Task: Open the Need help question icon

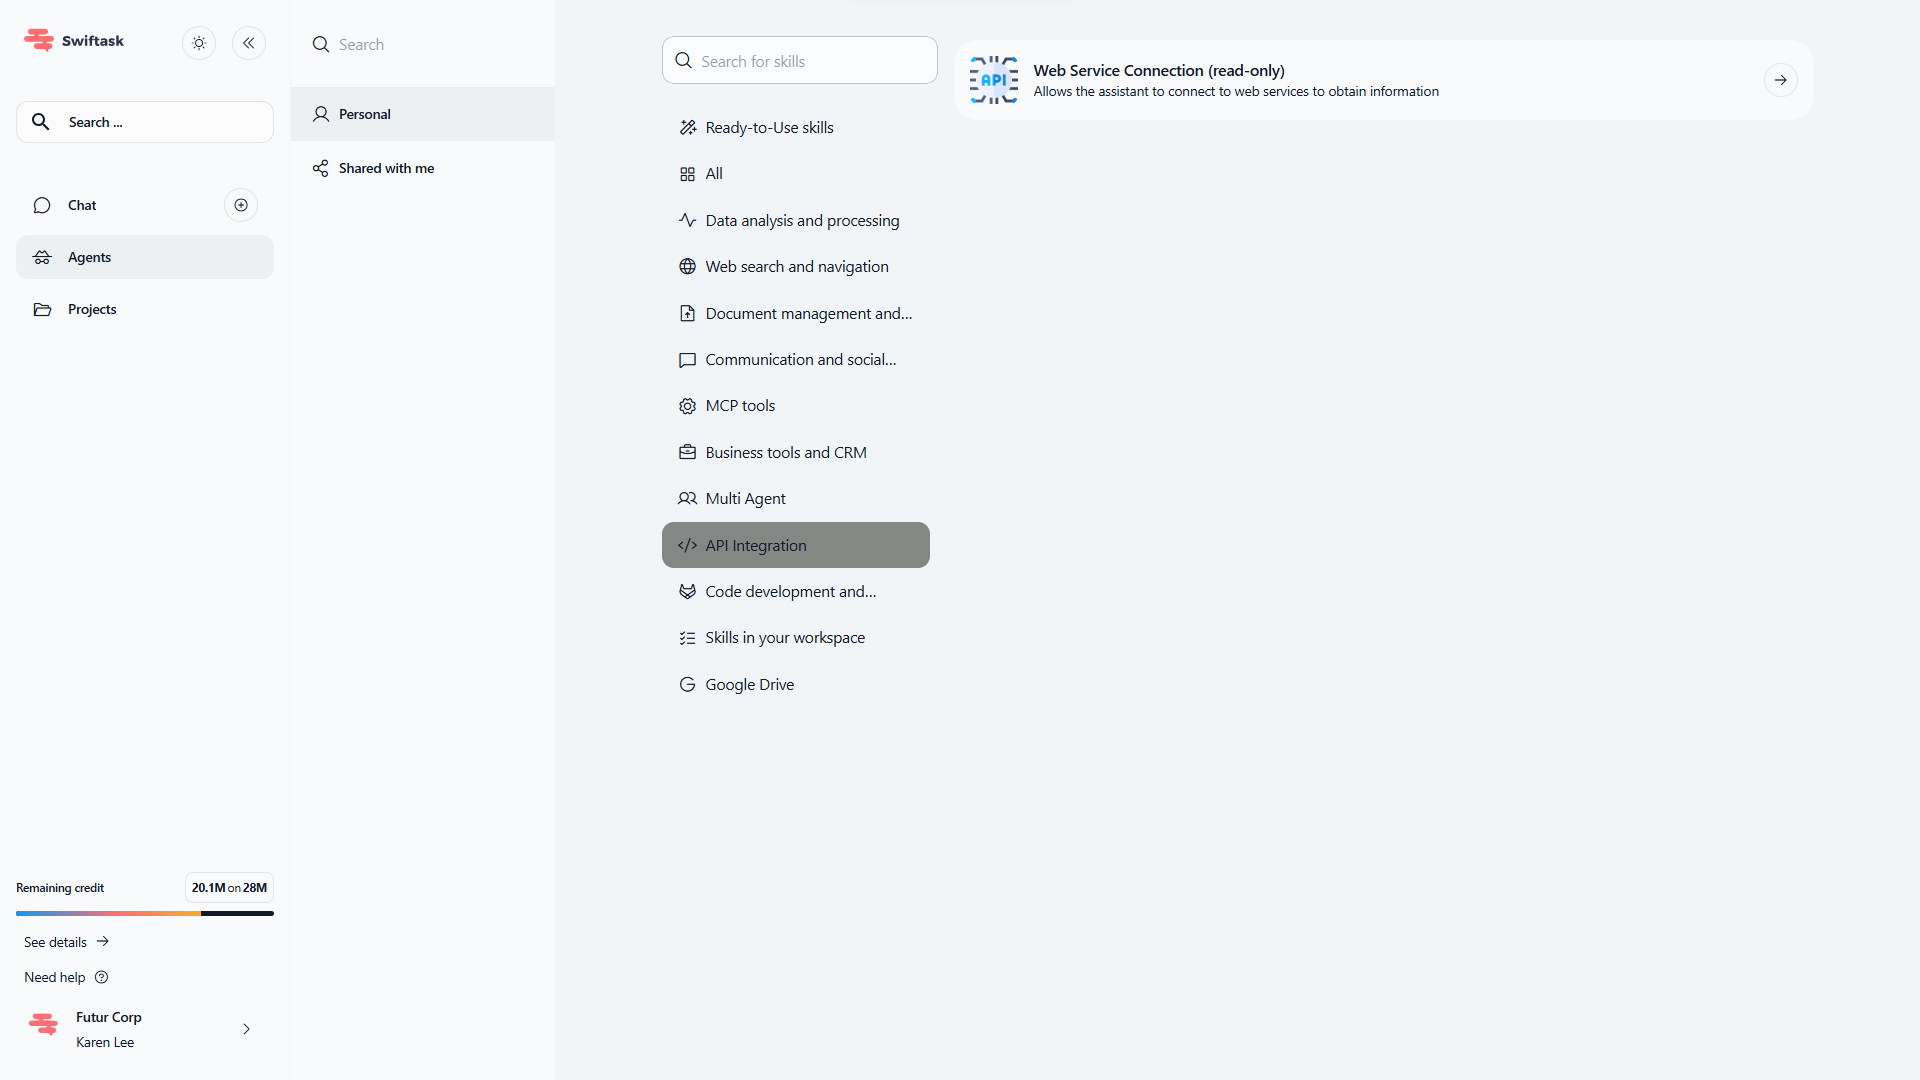Action: tap(101, 977)
